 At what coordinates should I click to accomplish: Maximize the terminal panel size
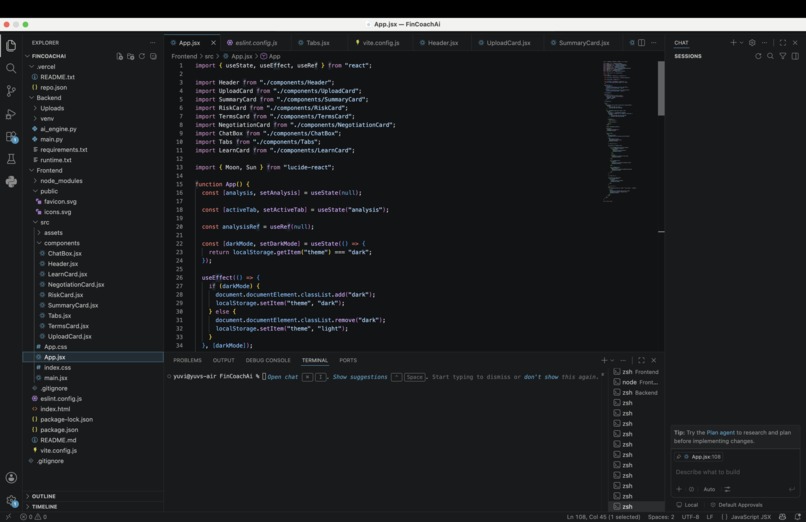(x=642, y=361)
